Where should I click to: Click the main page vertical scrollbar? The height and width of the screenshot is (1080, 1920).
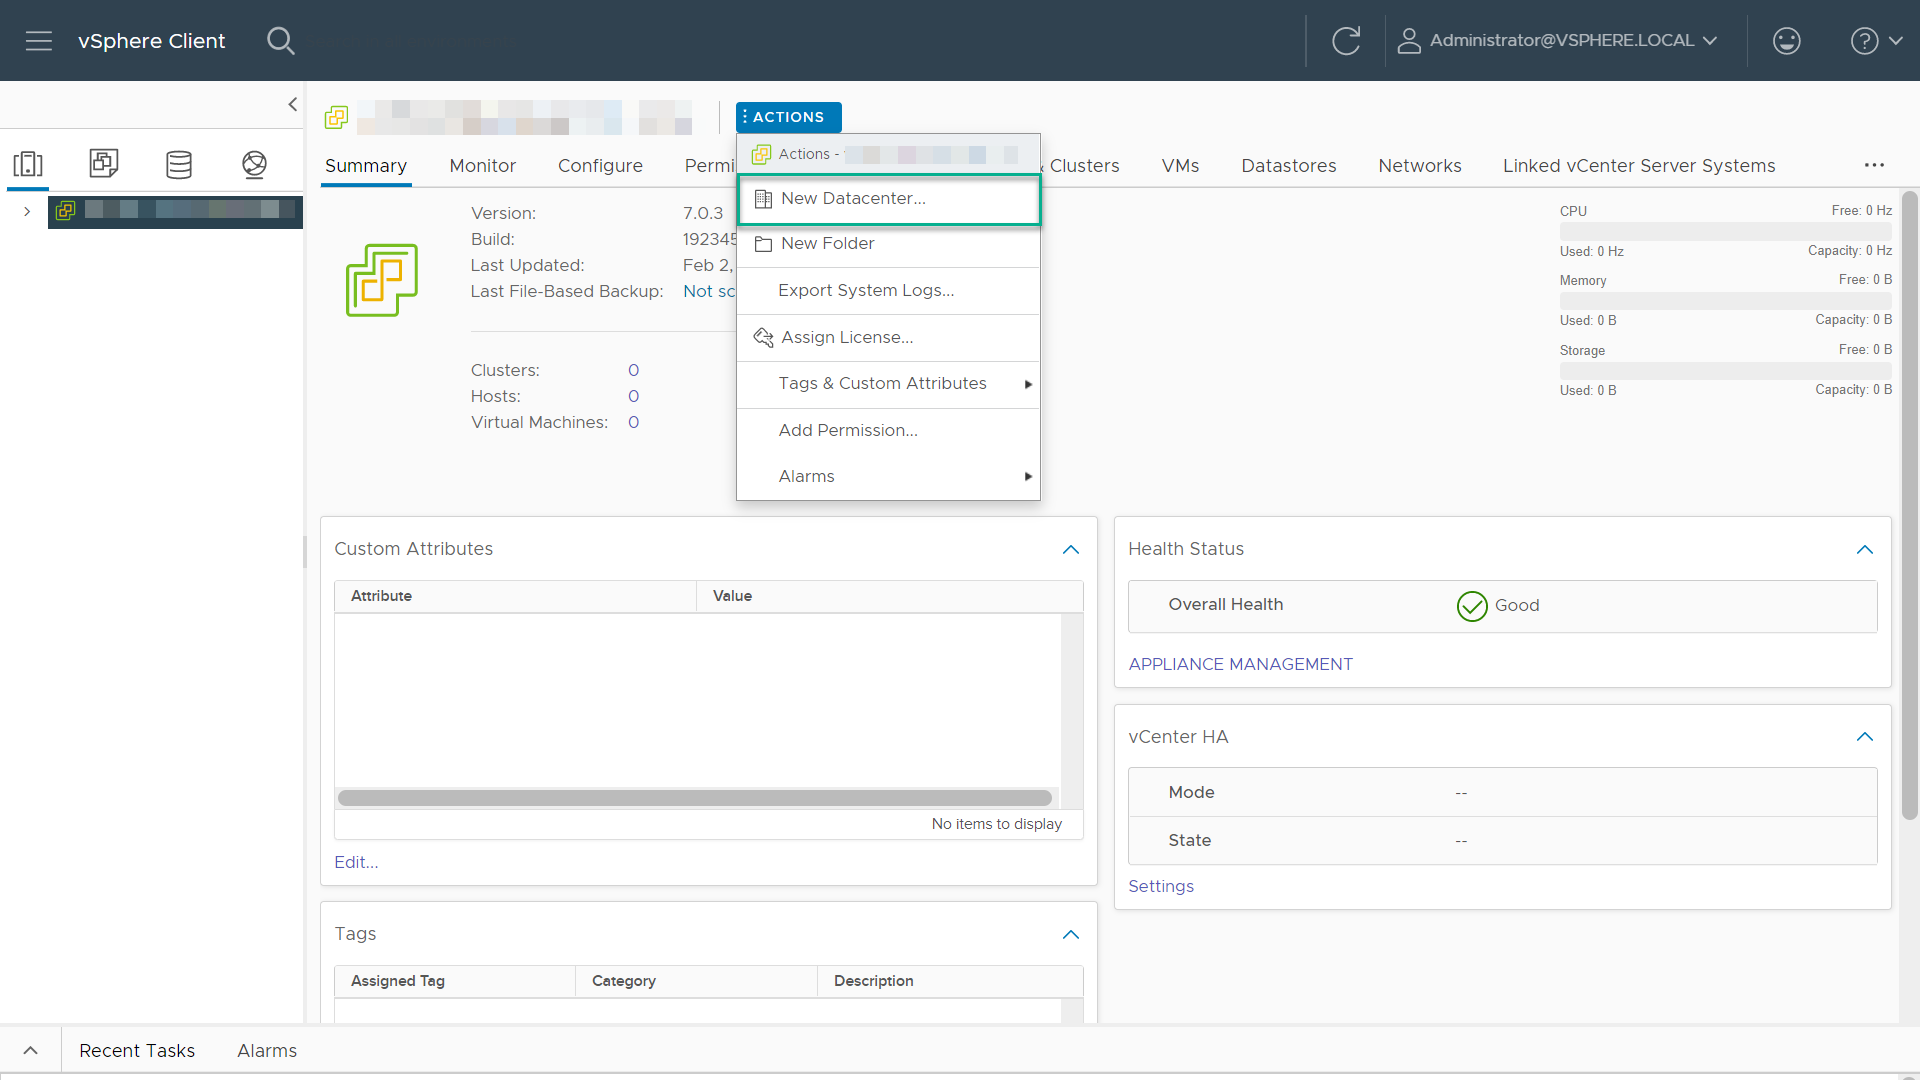pyautogui.click(x=1909, y=505)
